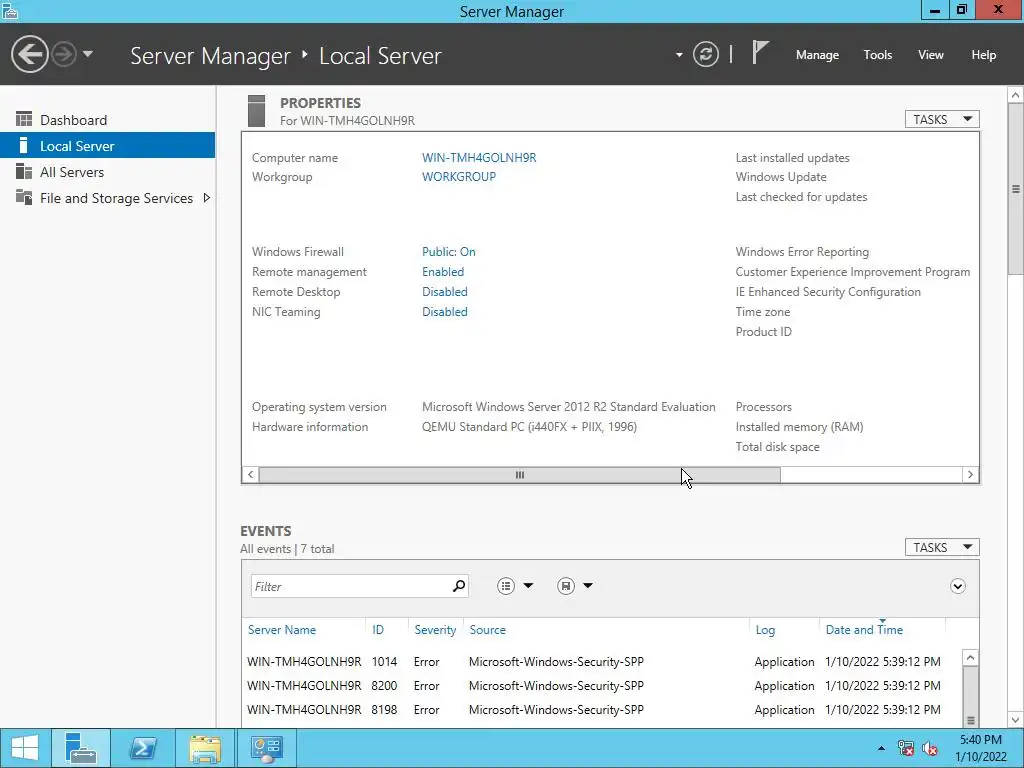Click main window vertical scrollbar thumb

1016,189
